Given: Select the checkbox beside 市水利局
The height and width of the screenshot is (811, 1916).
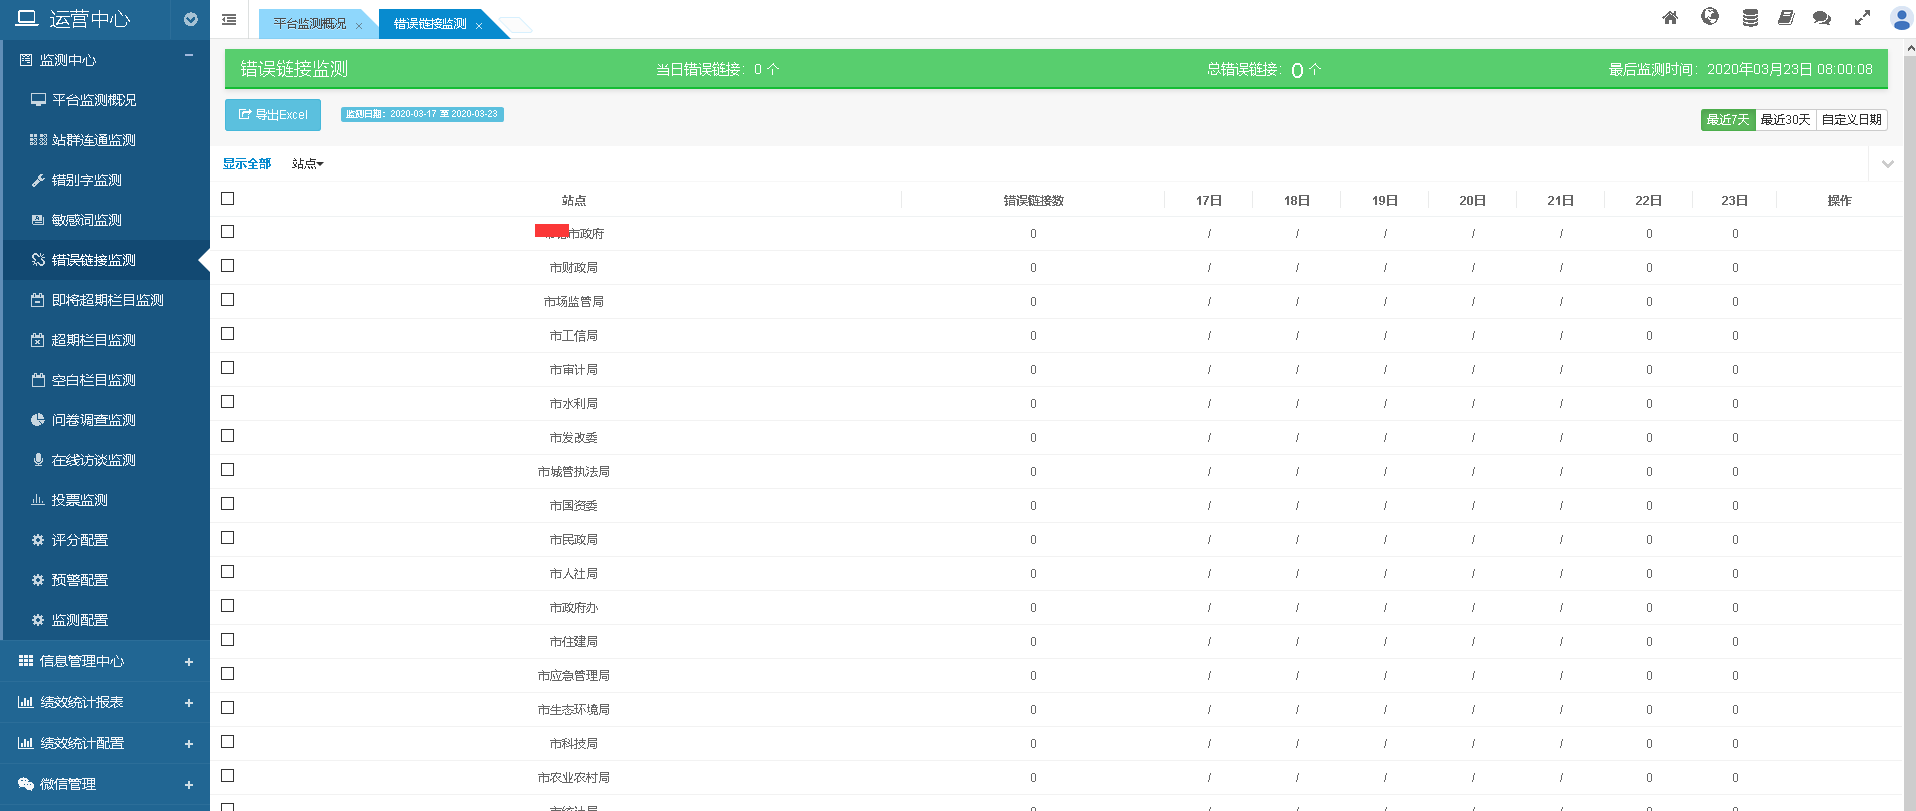Looking at the screenshot, I should click(x=228, y=402).
